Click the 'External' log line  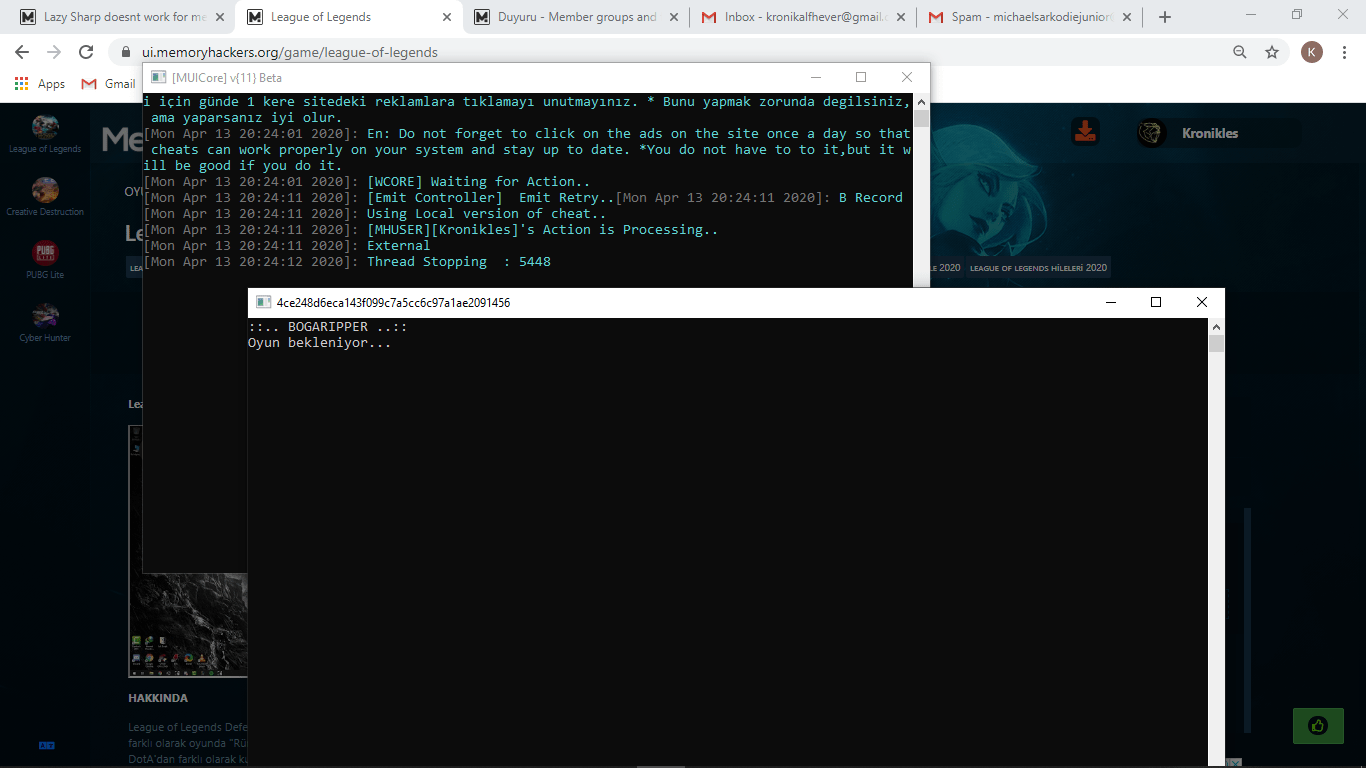pos(399,246)
